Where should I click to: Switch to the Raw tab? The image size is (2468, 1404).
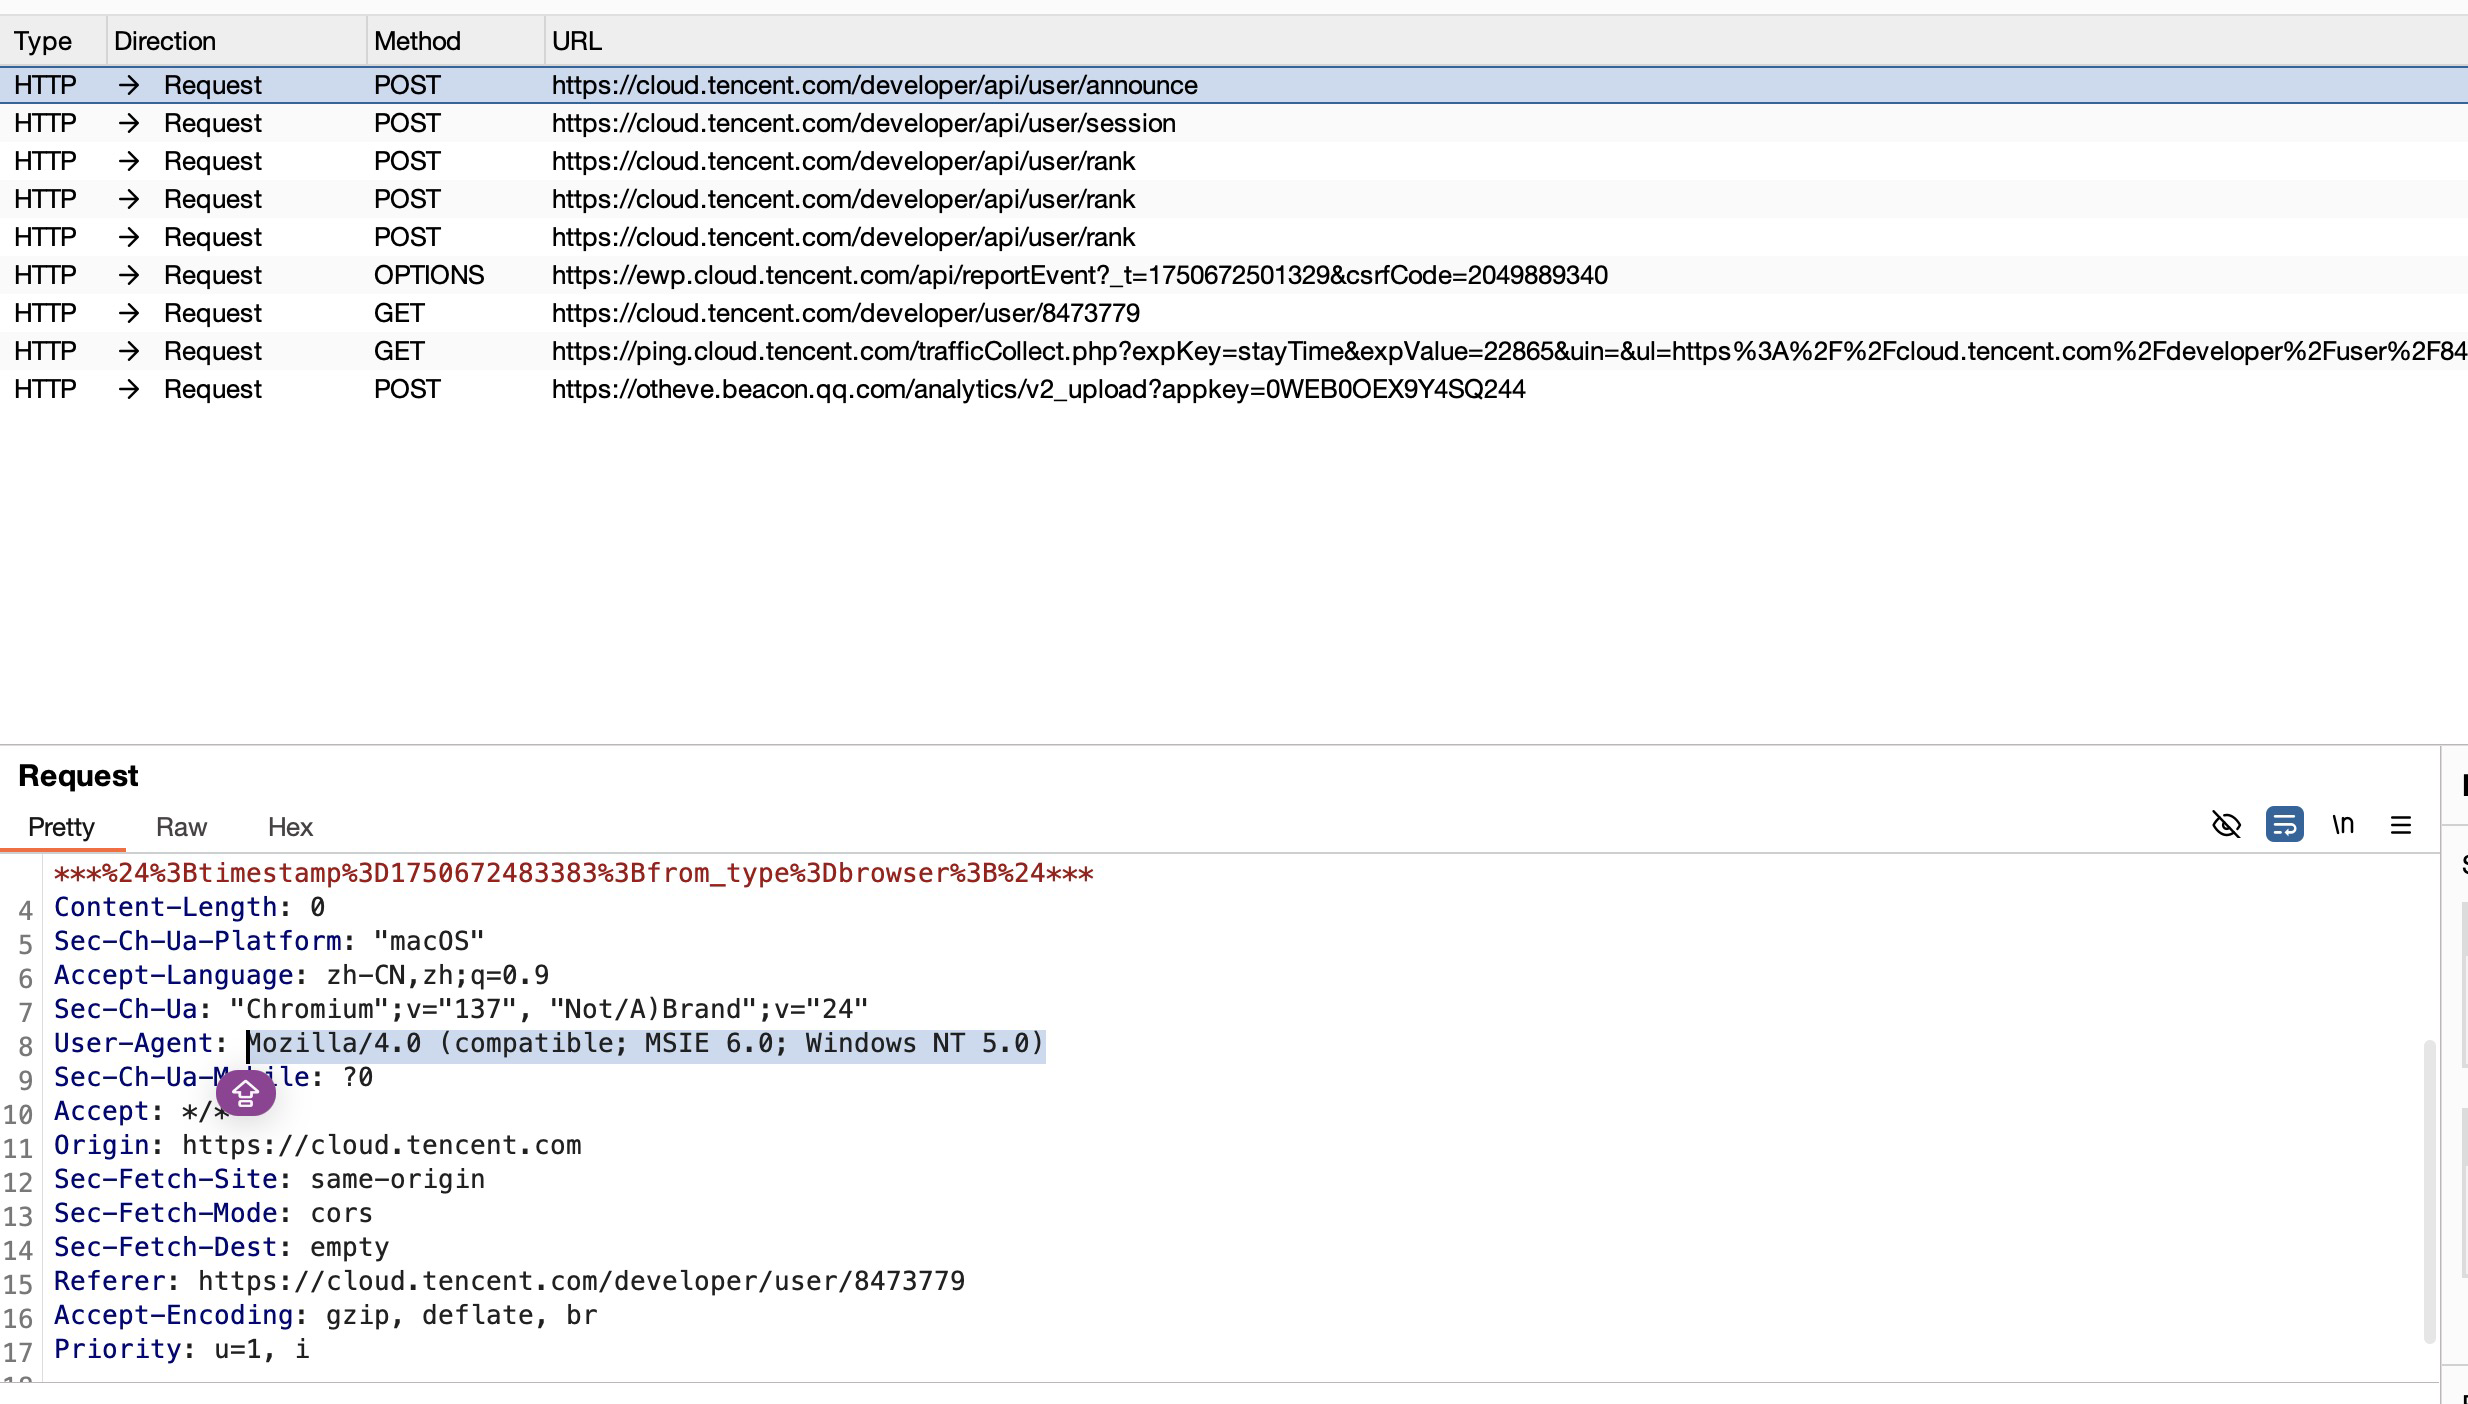click(x=180, y=827)
